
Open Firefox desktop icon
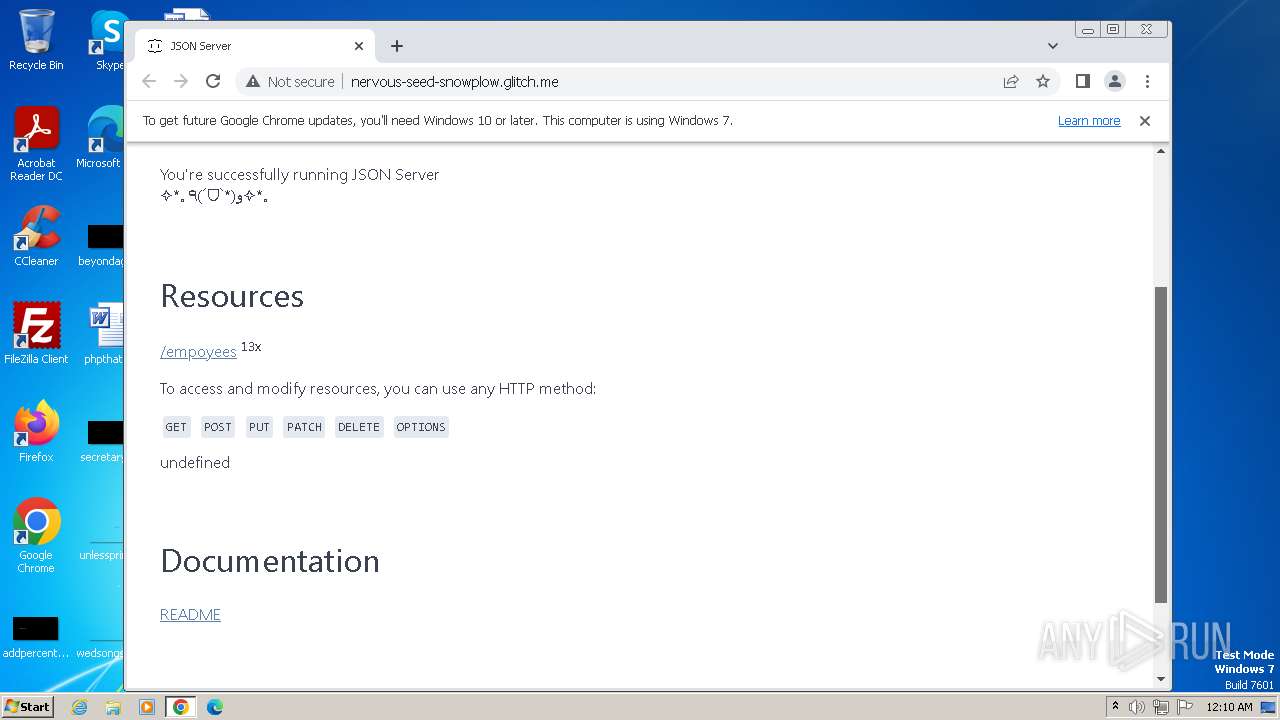(36, 431)
